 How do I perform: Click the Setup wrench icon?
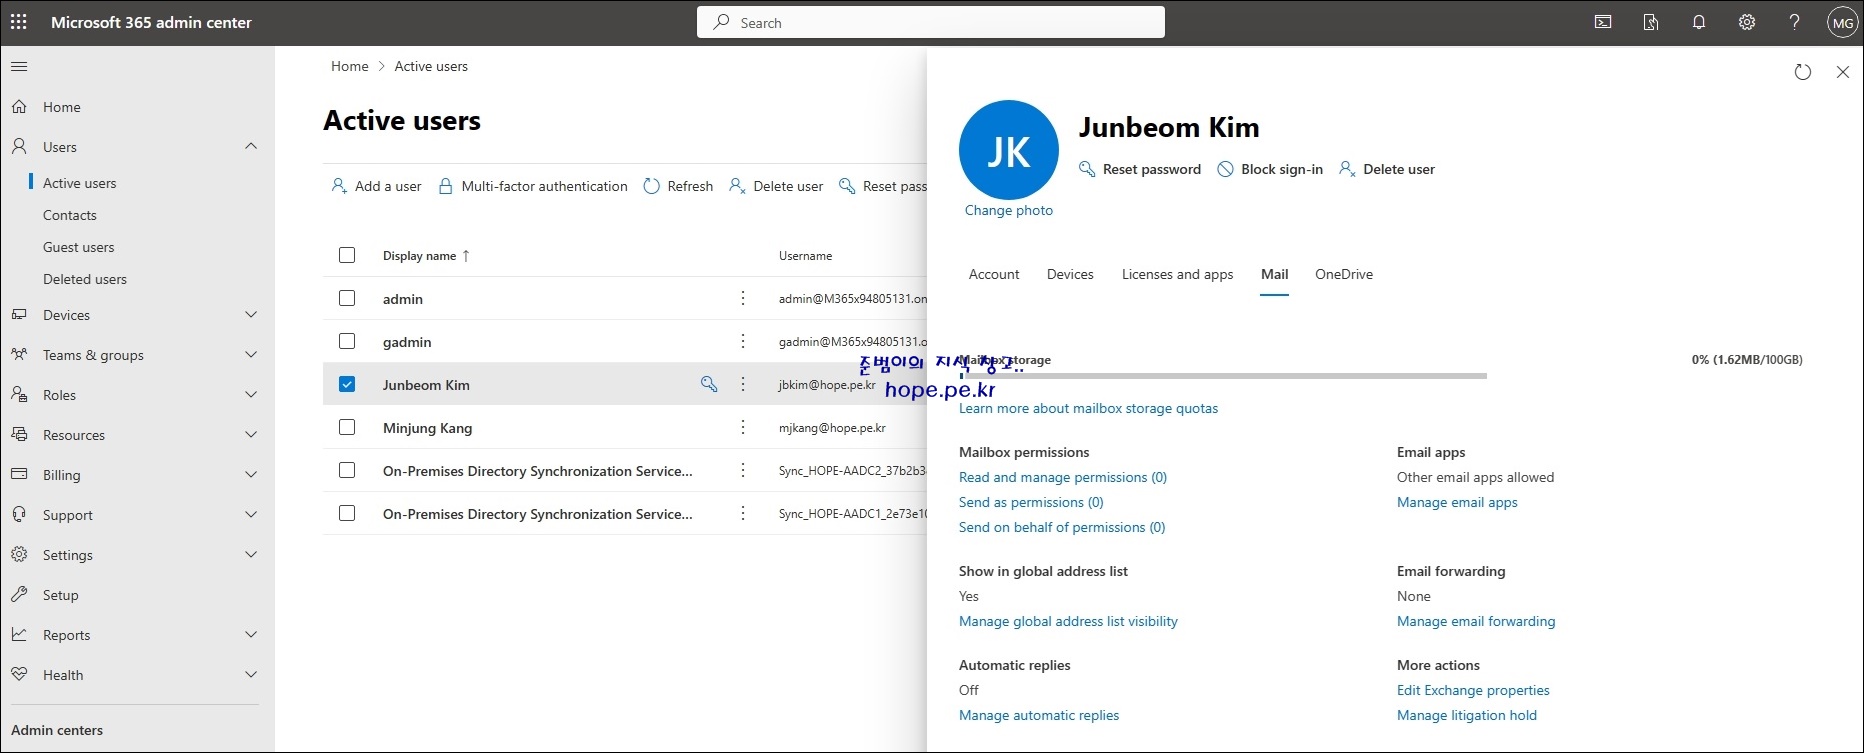click(x=19, y=595)
